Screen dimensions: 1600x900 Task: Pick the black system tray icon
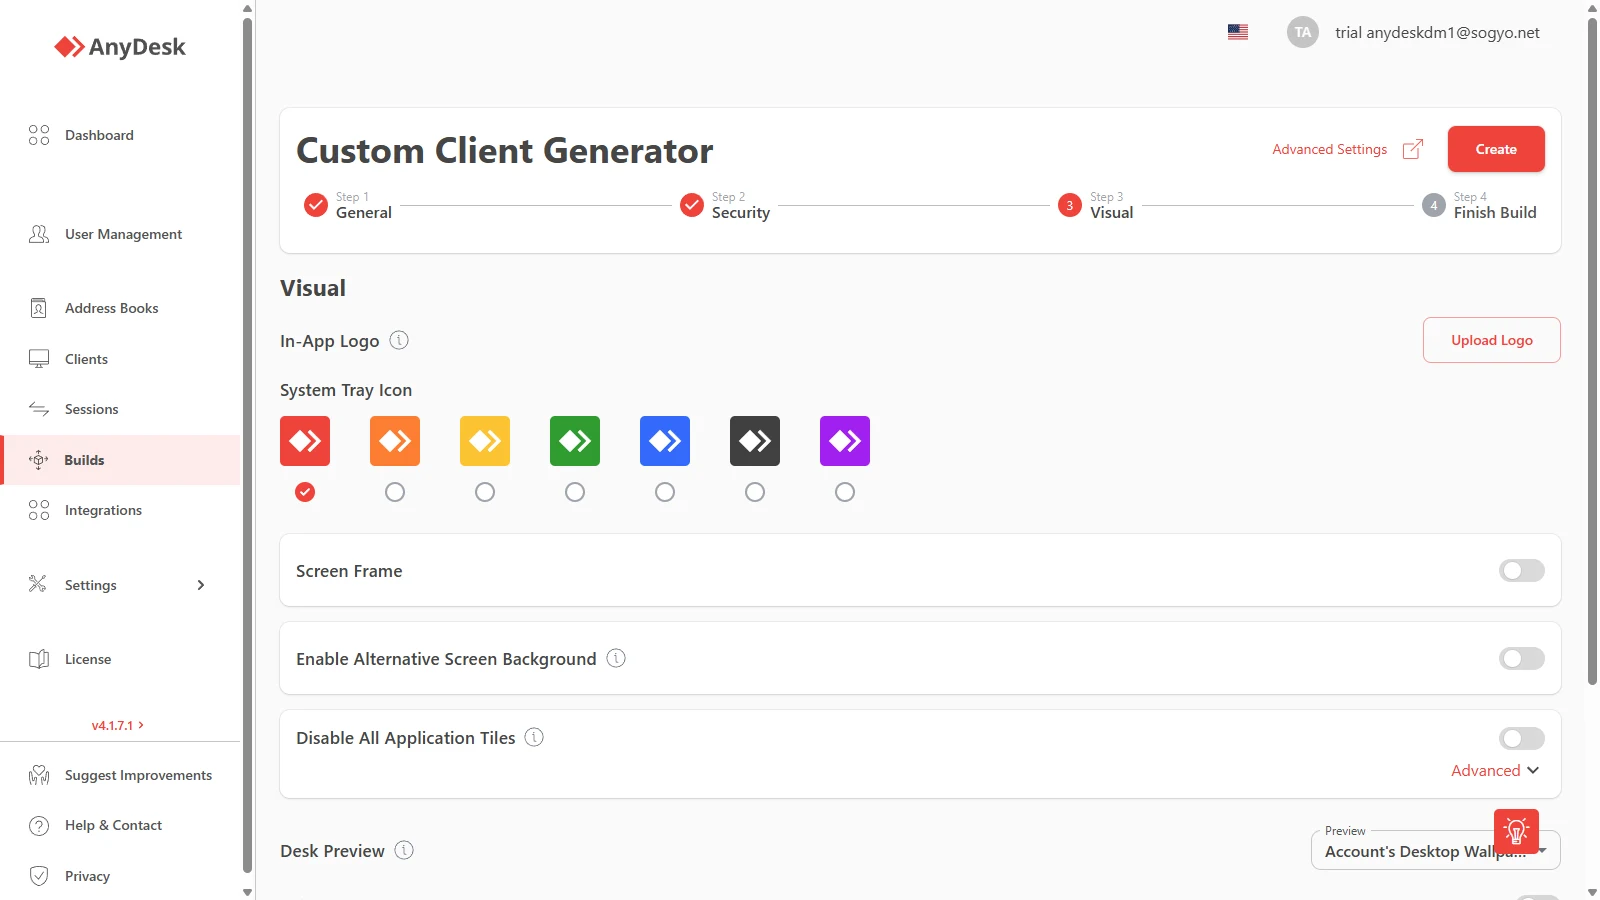tap(755, 441)
